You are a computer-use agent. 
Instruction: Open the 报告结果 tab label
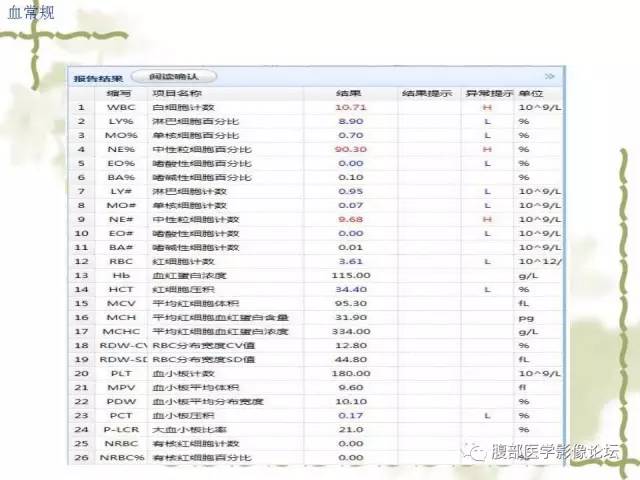[98, 78]
